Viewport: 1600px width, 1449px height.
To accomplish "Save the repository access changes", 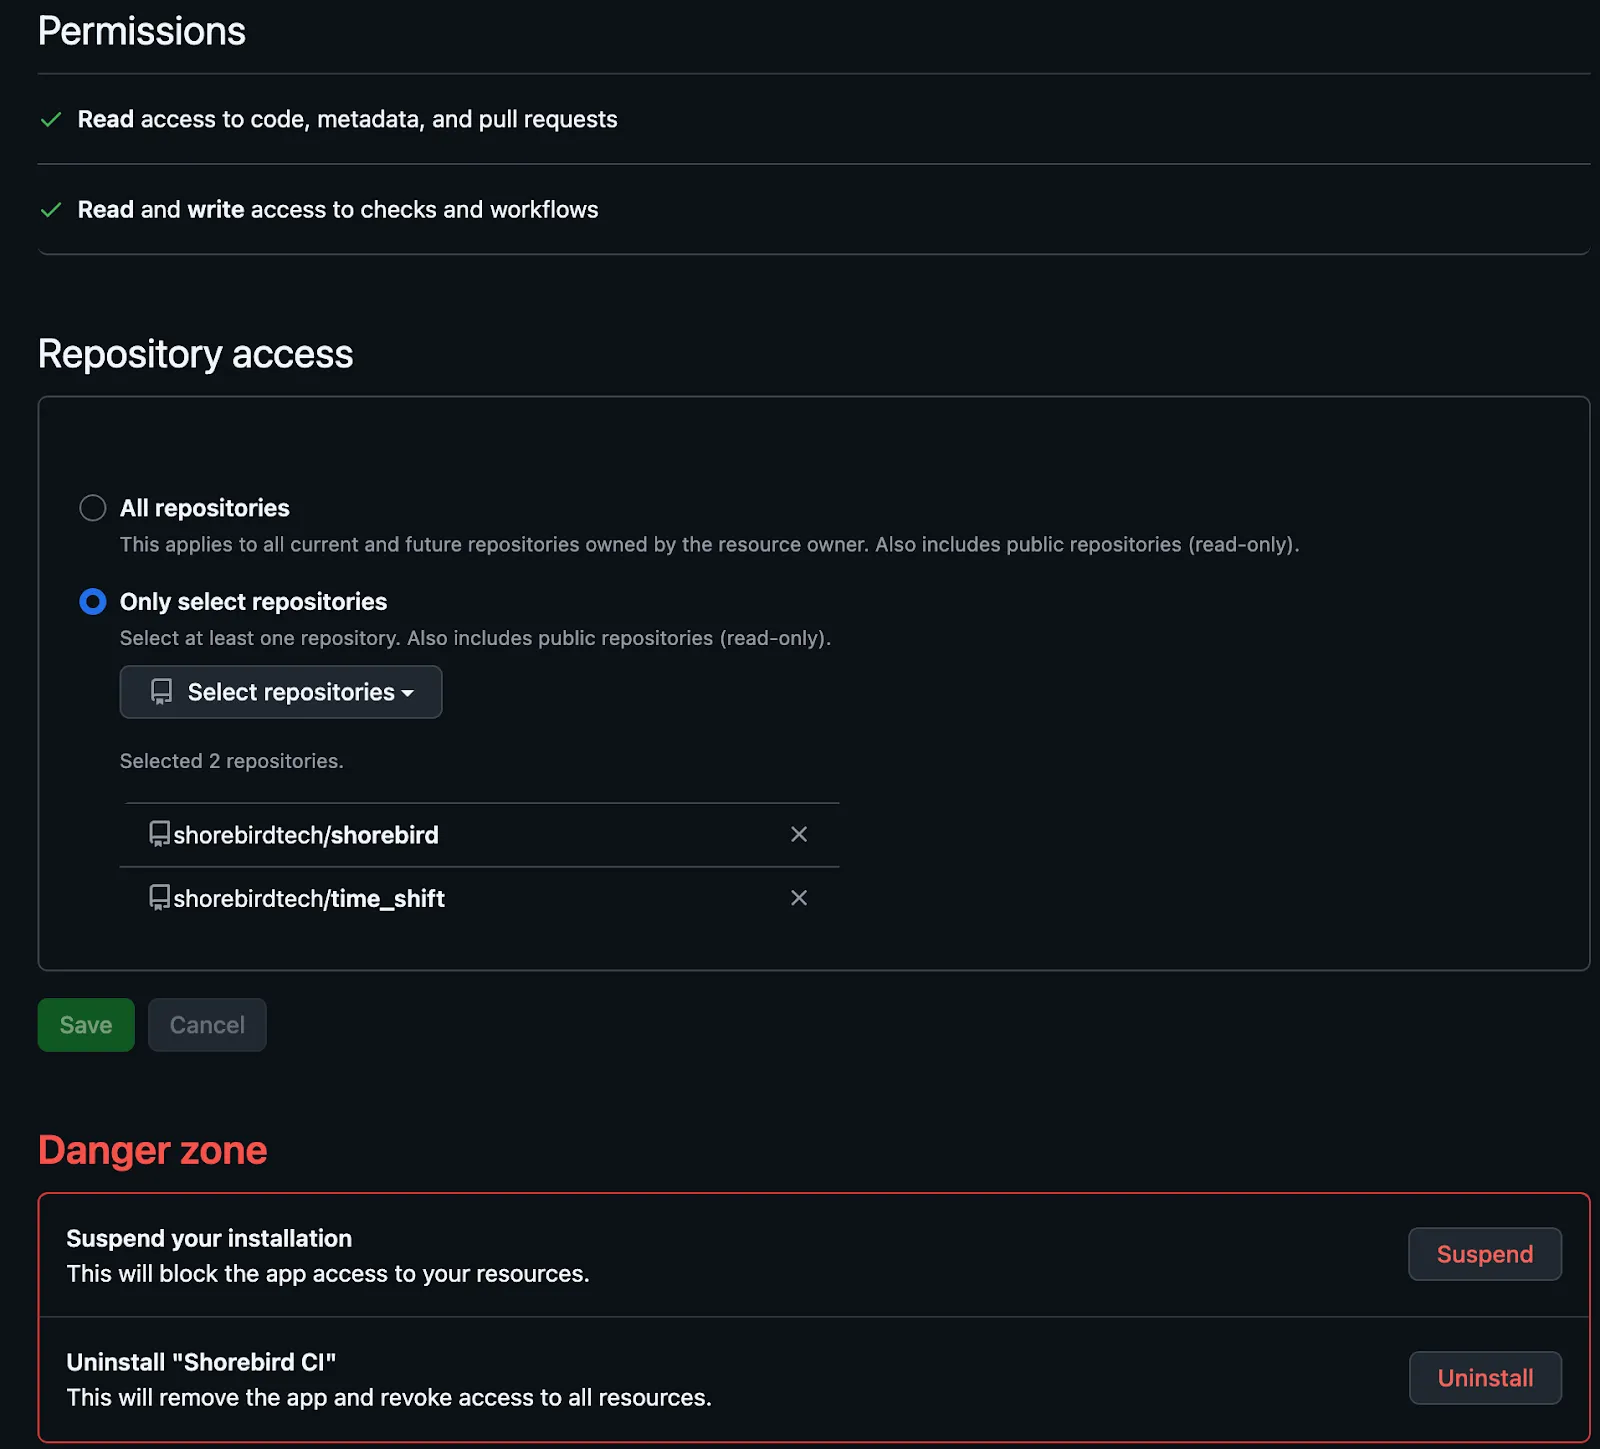I will [85, 1024].
